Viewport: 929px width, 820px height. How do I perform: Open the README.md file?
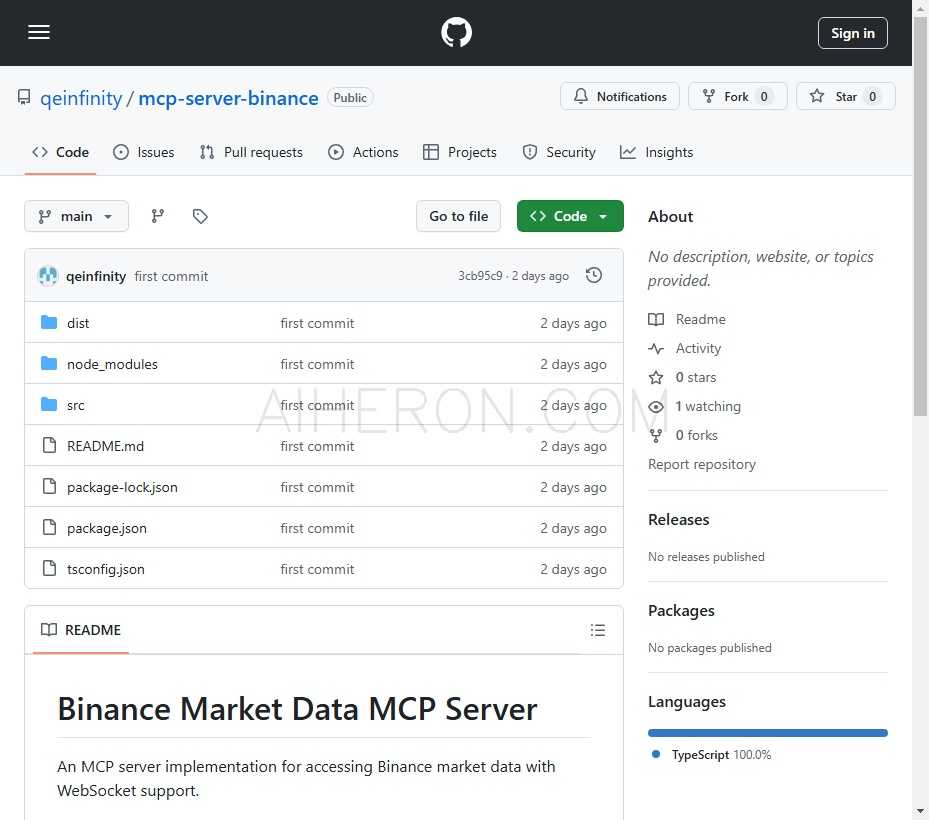pos(105,446)
